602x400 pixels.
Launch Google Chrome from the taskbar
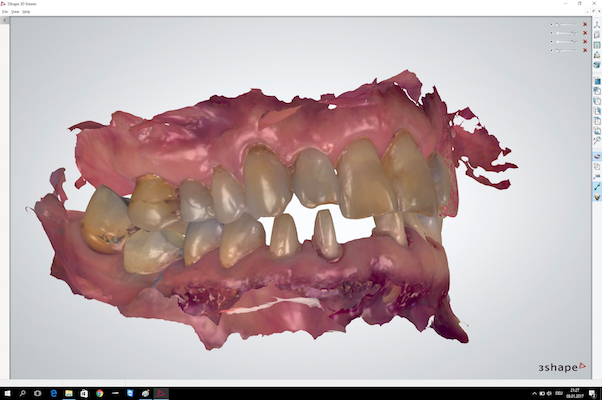coord(101,393)
